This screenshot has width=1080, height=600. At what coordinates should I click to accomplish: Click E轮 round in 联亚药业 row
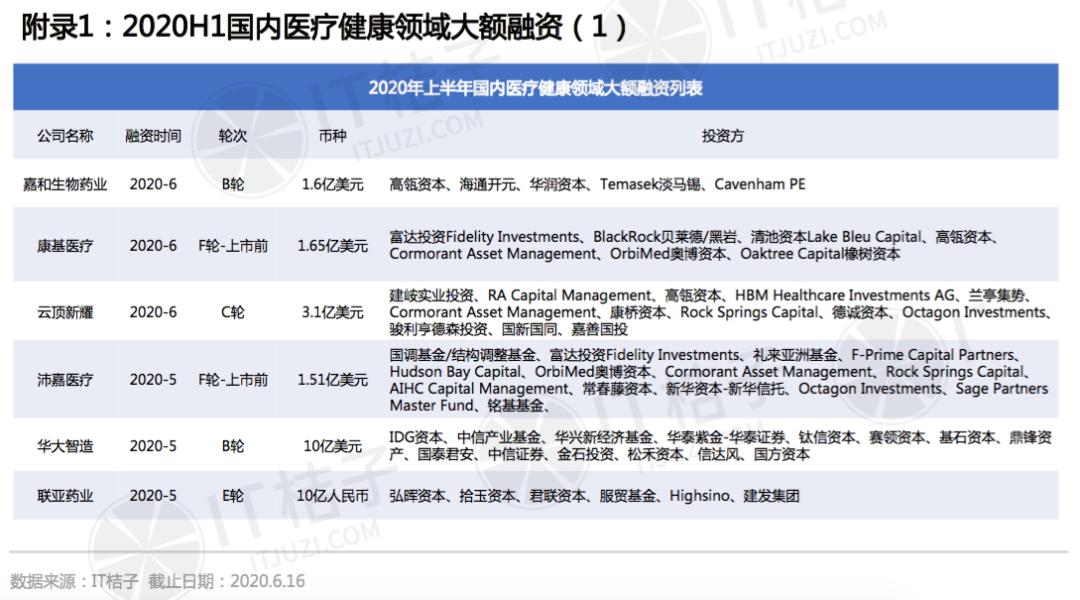click(233, 495)
